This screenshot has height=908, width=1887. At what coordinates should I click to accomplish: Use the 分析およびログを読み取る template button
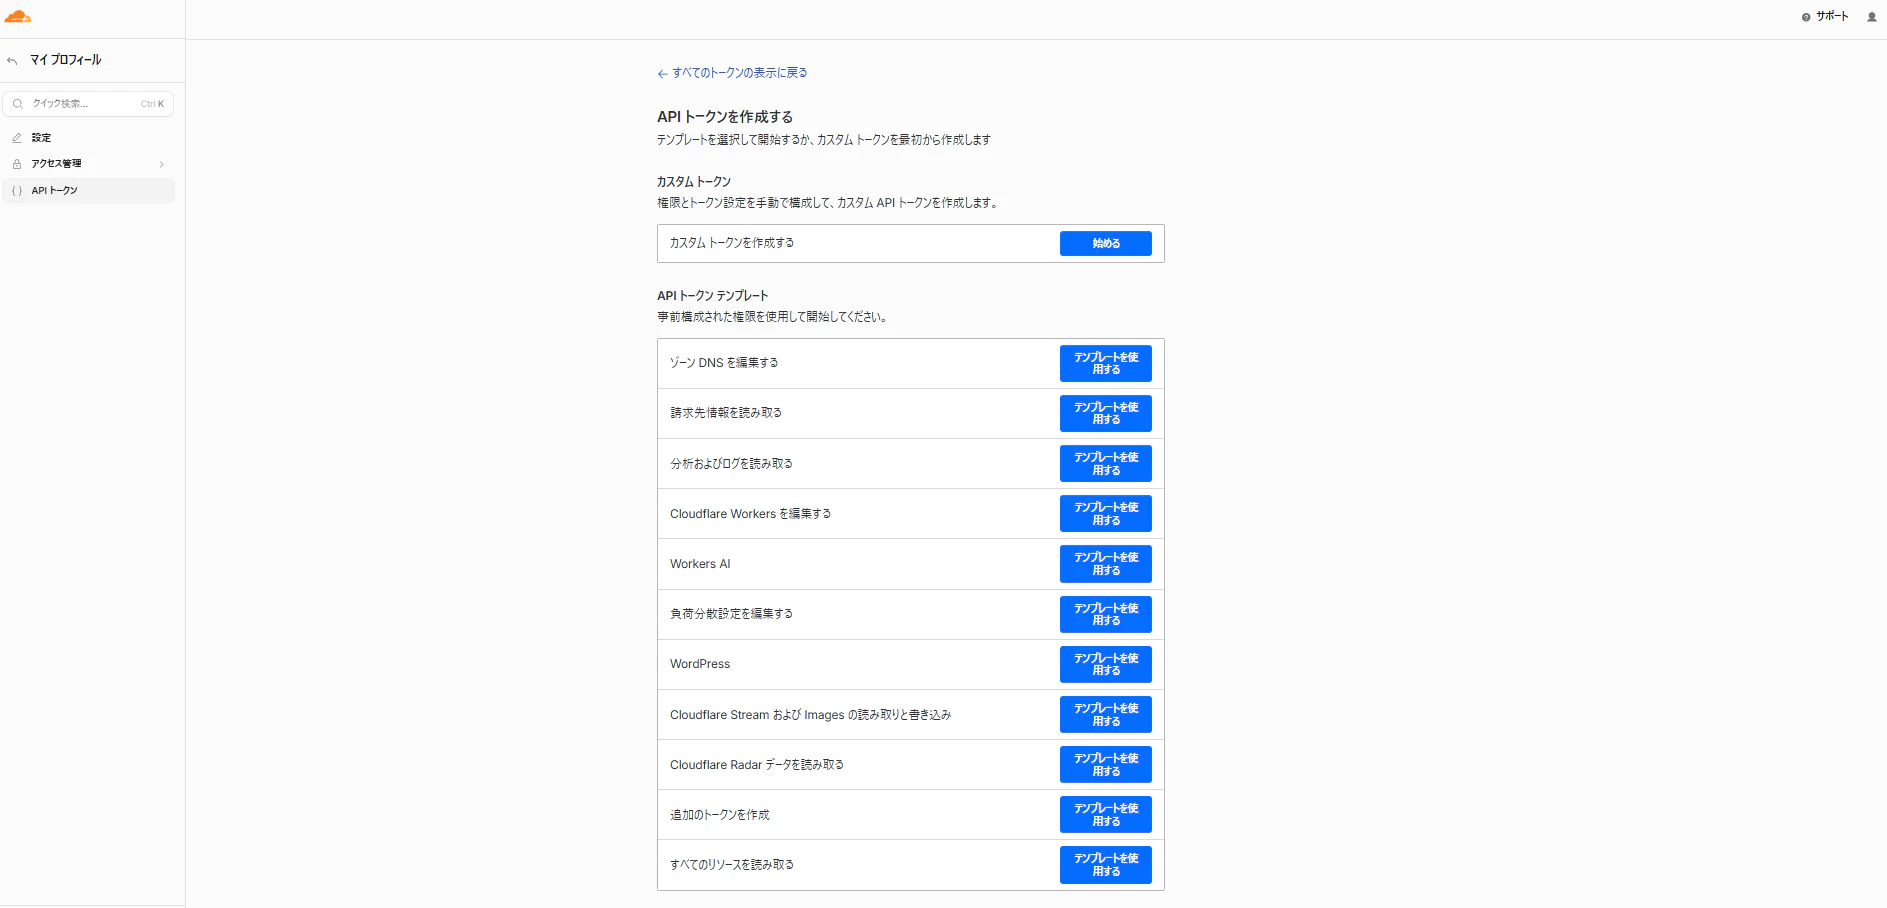point(1106,464)
